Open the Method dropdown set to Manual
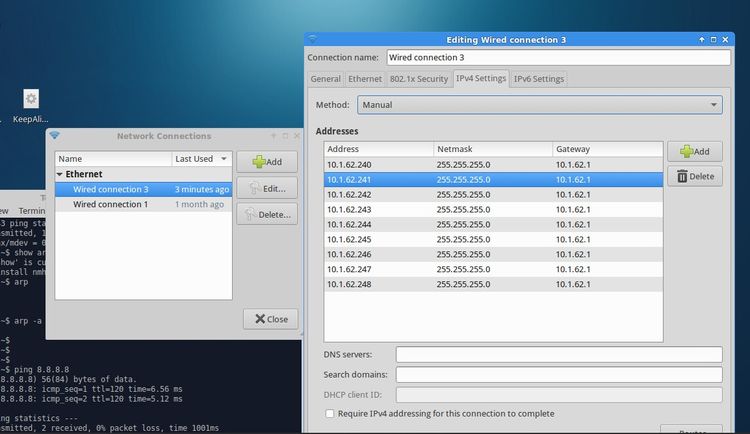This screenshot has height=434, width=750. 540,105
